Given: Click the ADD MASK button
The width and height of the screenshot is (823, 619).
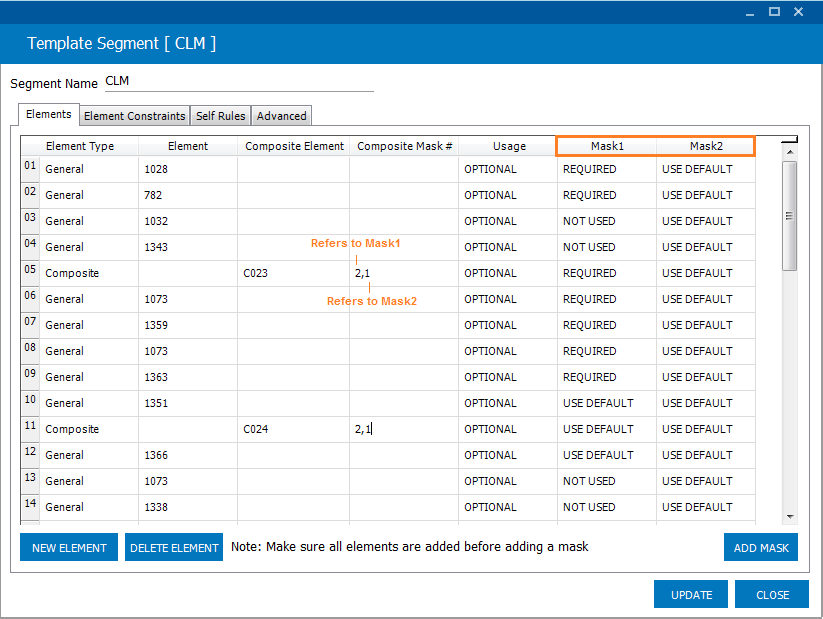Looking at the screenshot, I should [761, 548].
